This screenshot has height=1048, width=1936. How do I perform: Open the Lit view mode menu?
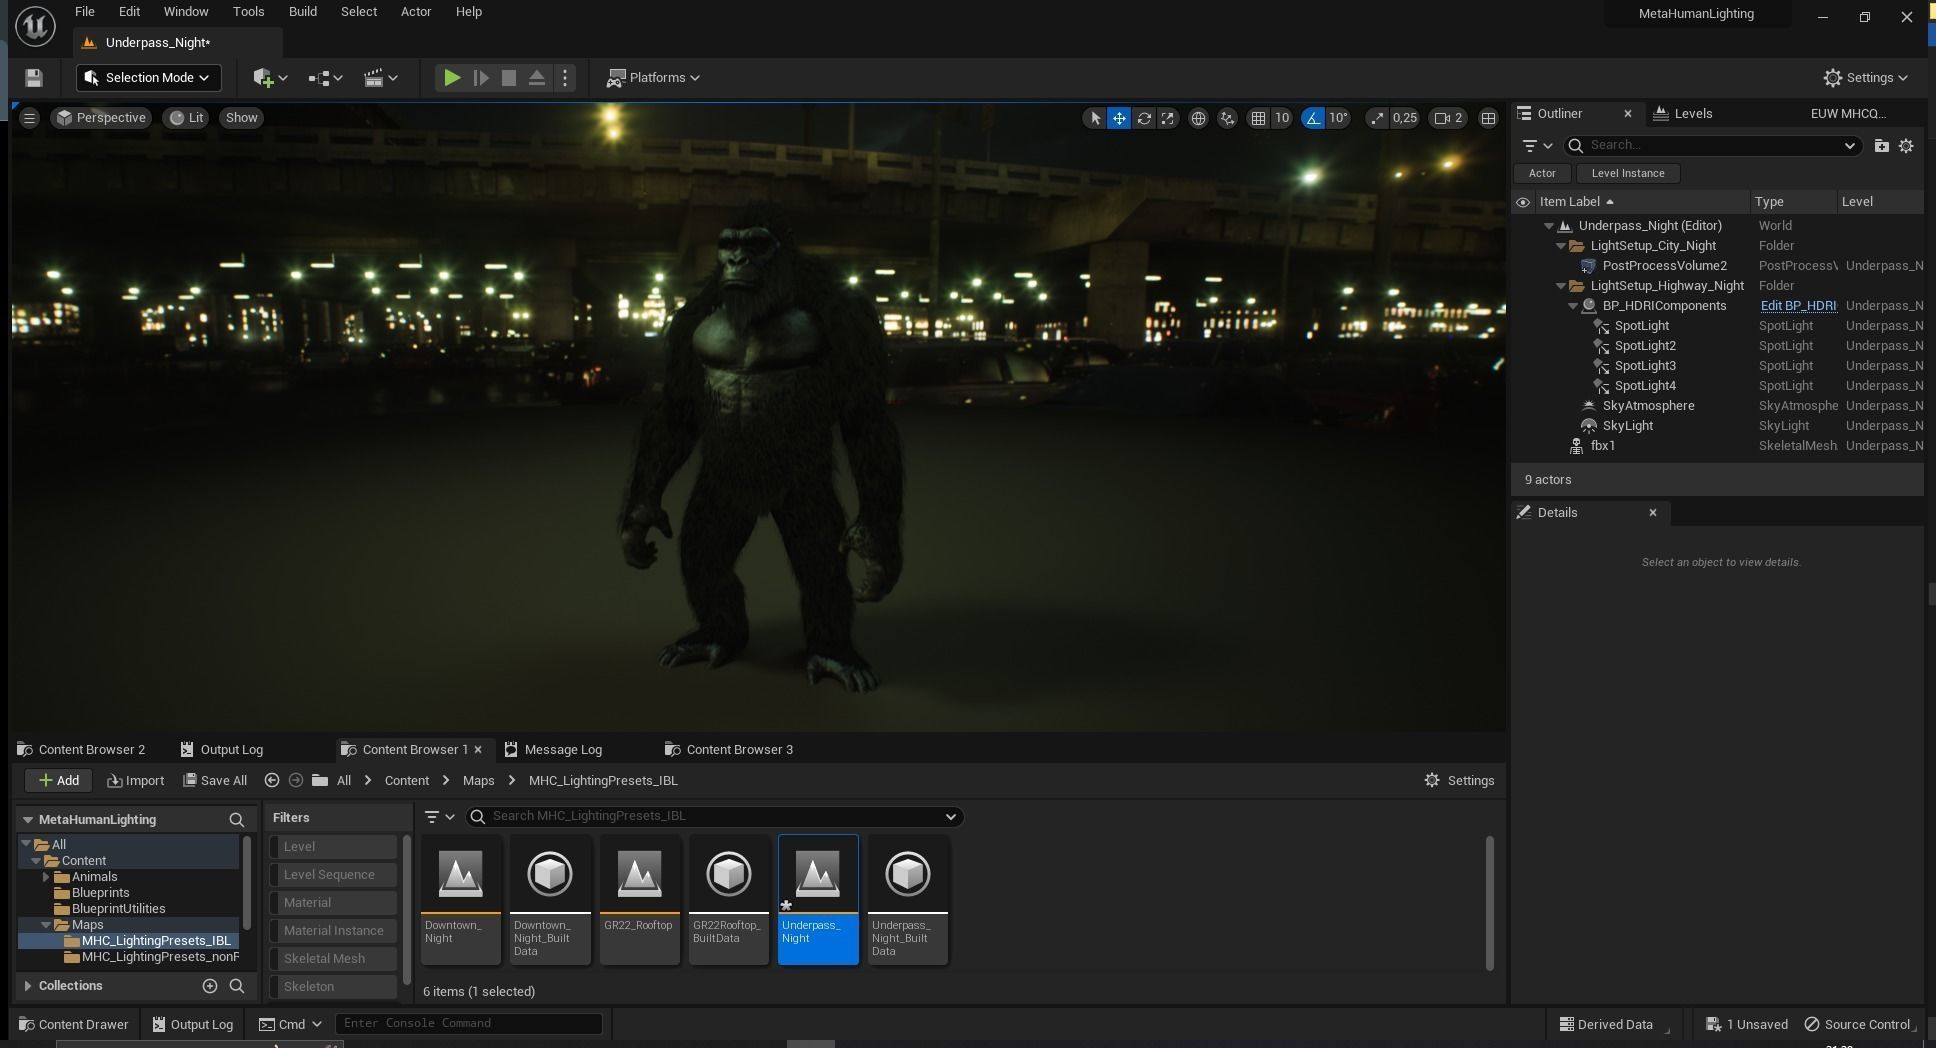click(186, 118)
